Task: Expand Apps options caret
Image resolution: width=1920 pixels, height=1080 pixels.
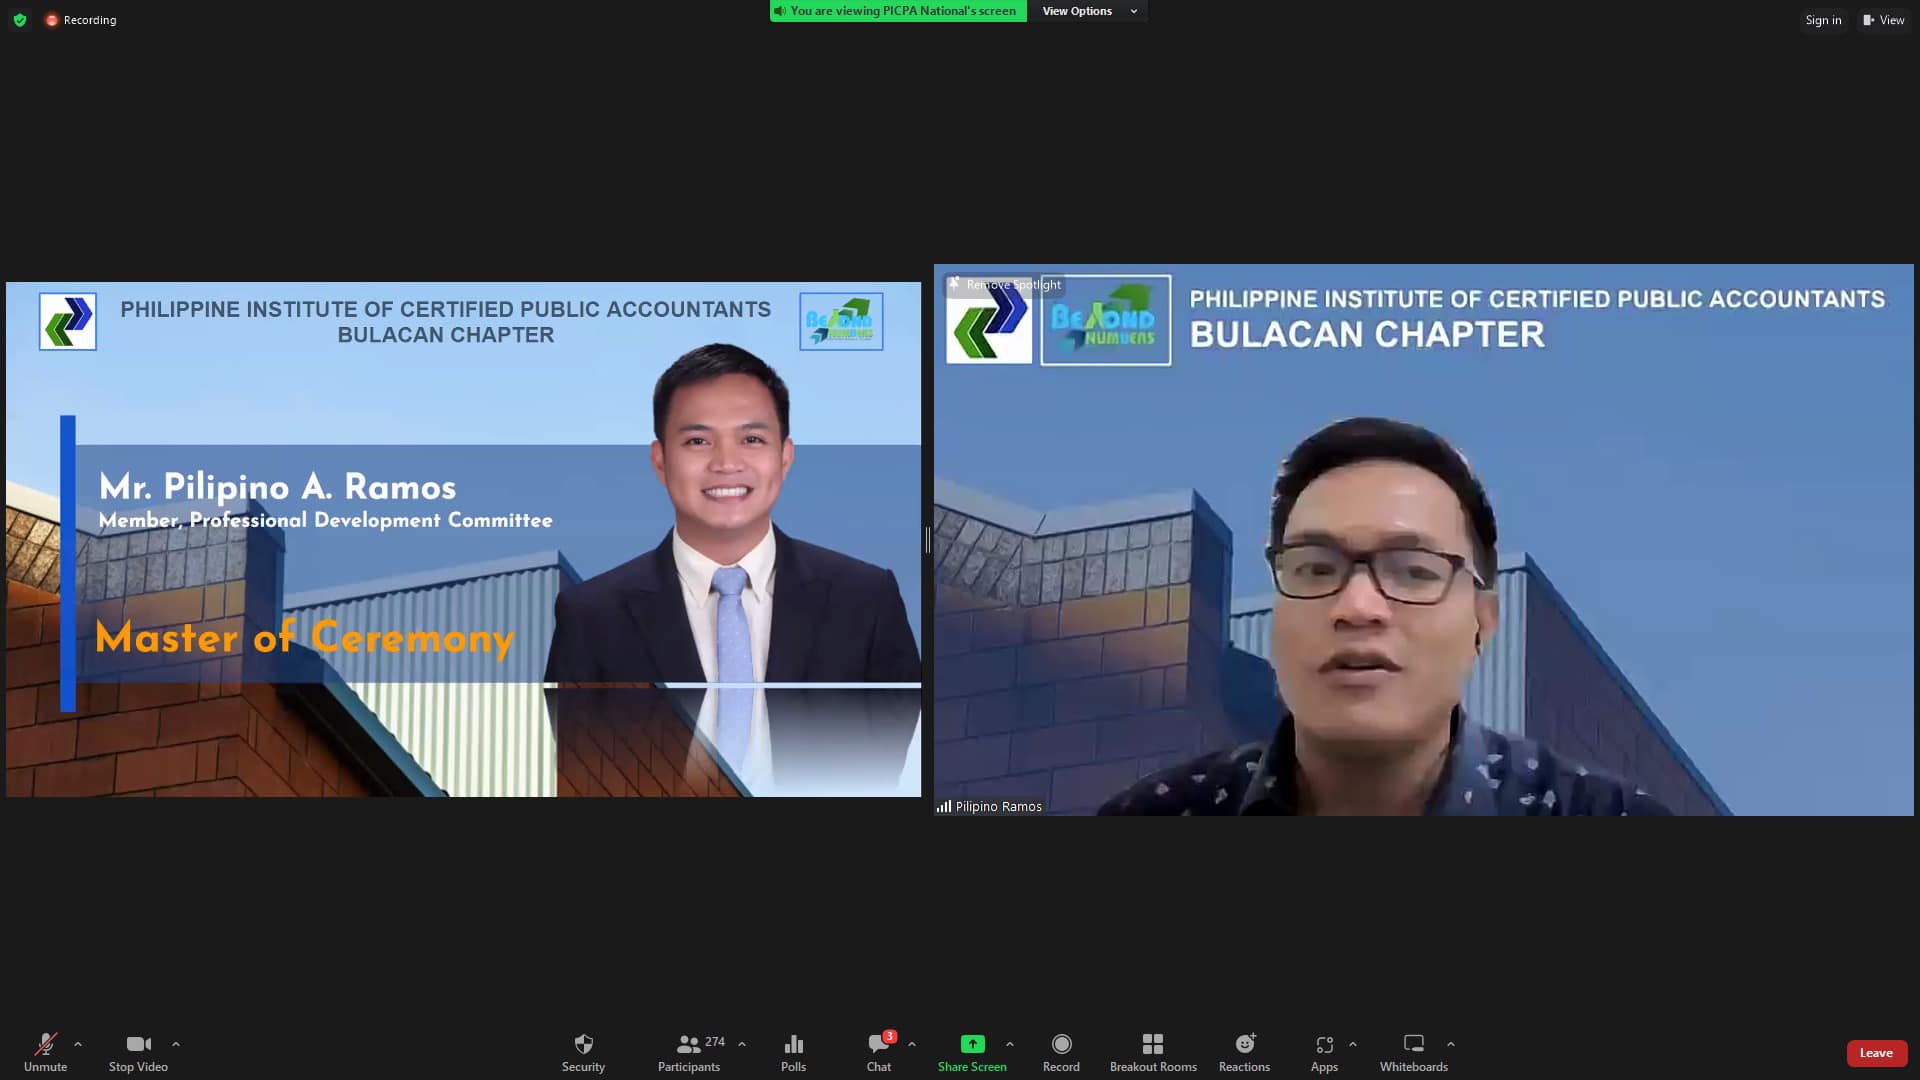Action: point(1353,1044)
